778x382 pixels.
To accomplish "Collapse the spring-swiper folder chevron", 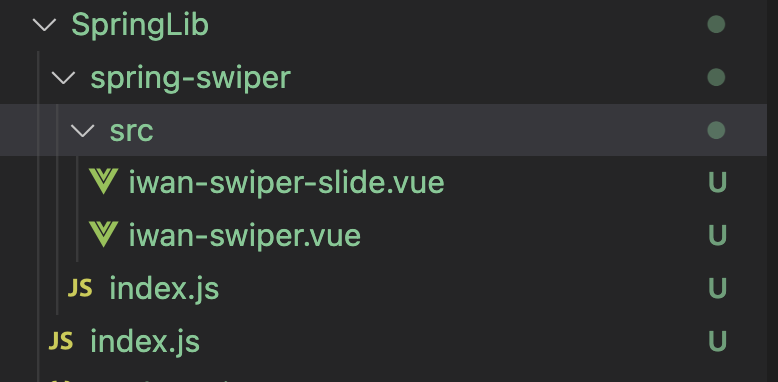I will pyautogui.click(x=64, y=78).
